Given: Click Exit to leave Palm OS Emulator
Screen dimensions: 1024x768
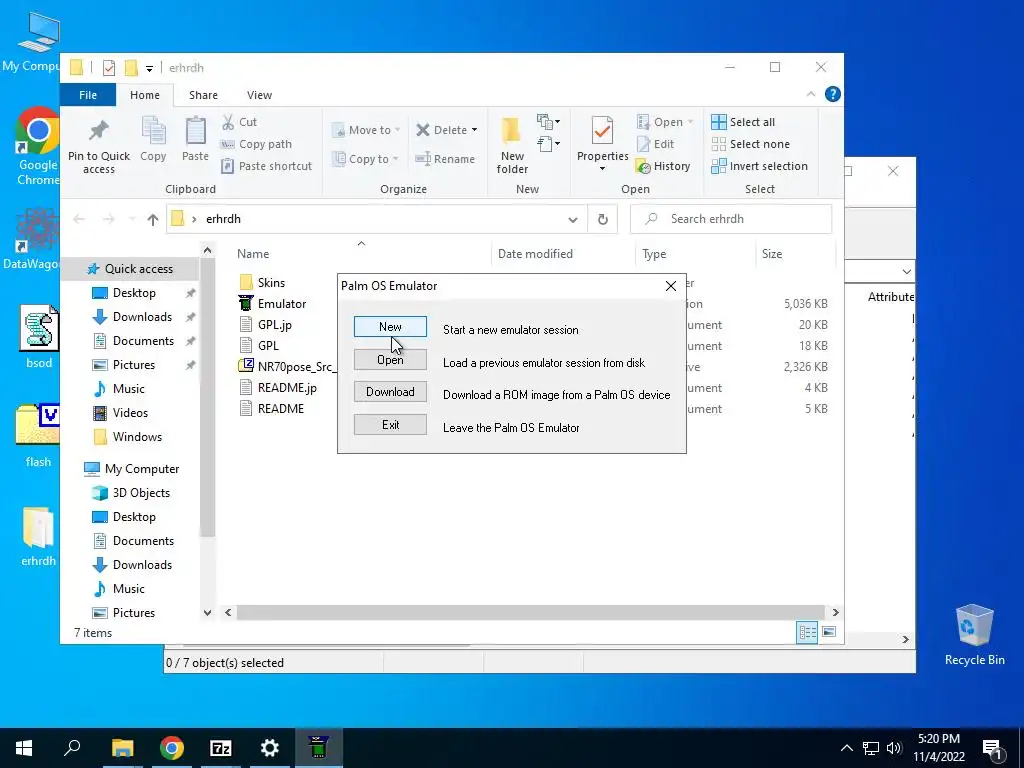Looking at the screenshot, I should 390,424.
